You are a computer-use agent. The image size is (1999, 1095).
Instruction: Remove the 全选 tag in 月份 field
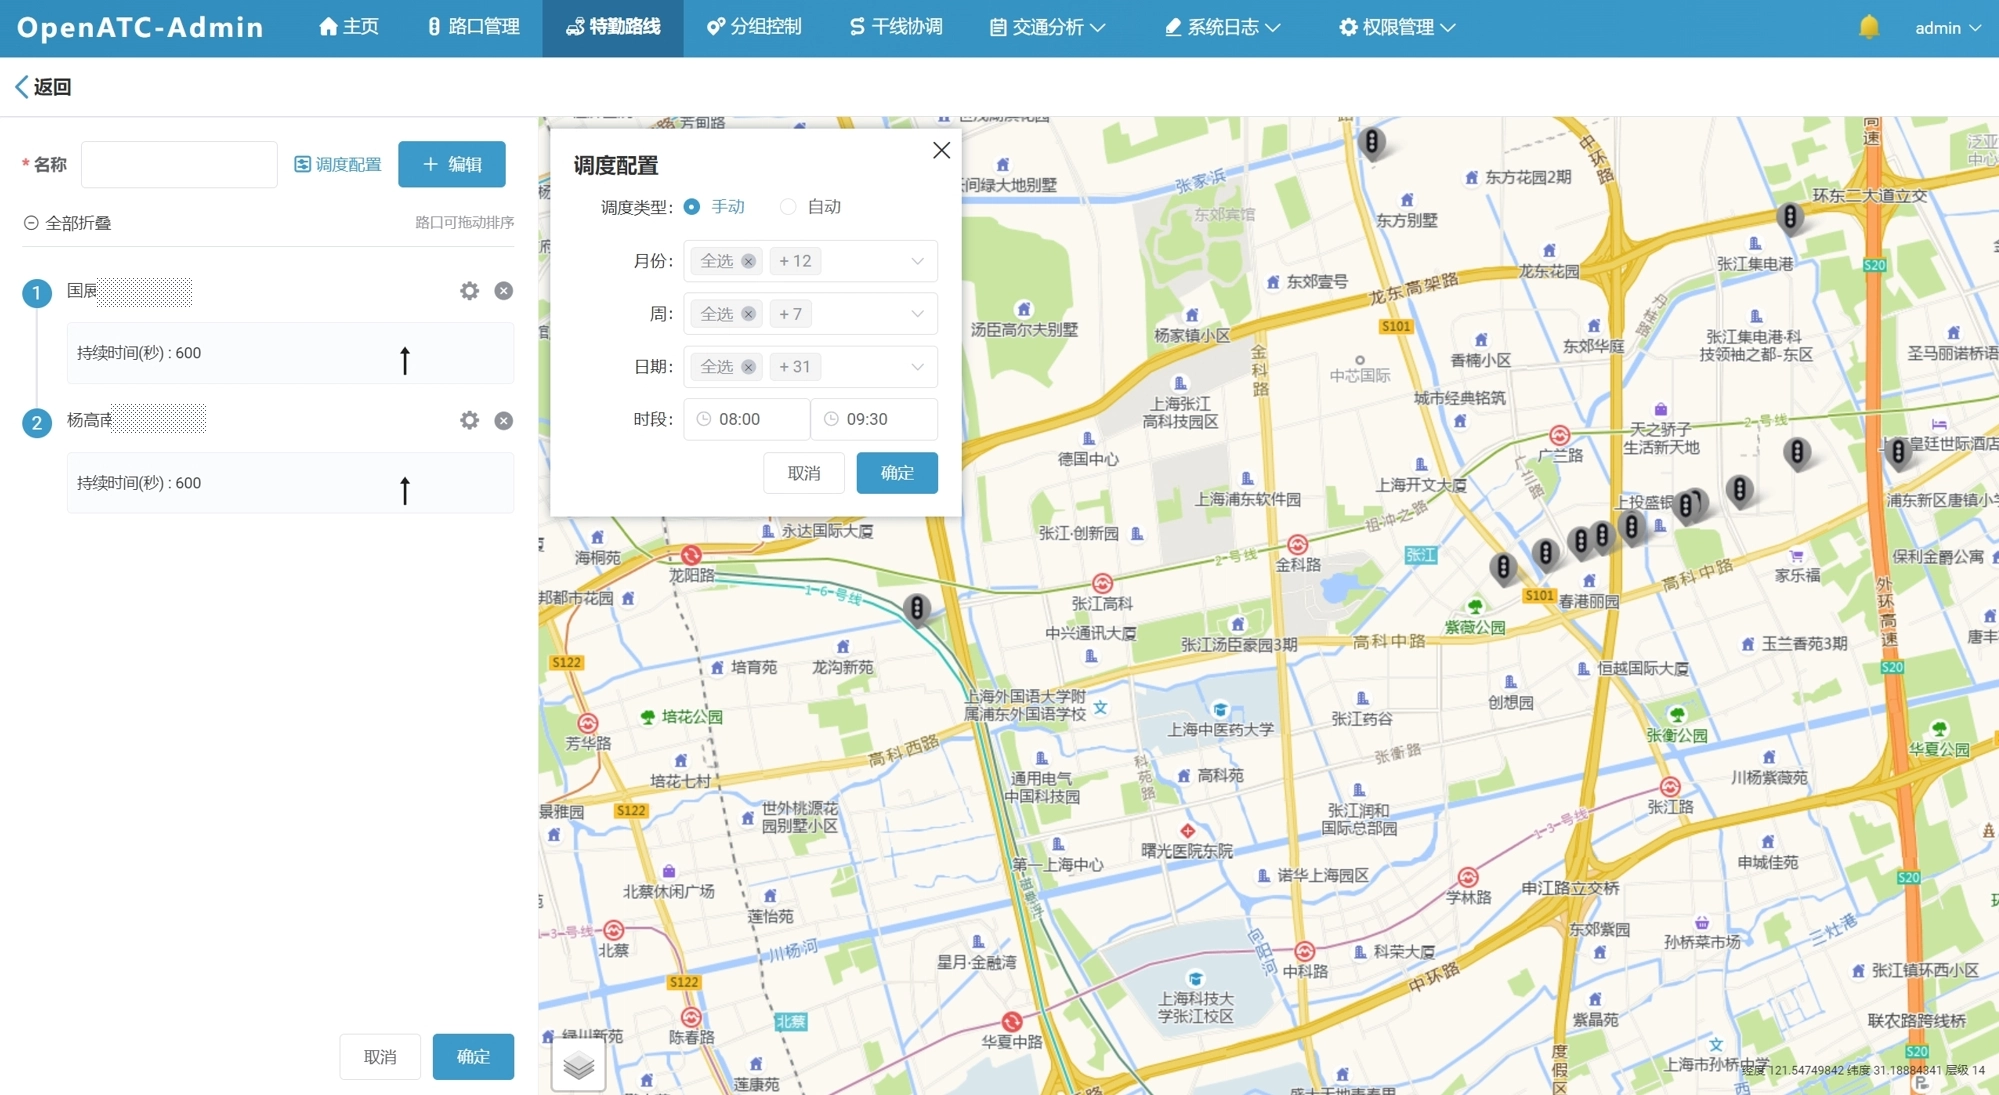click(x=748, y=261)
